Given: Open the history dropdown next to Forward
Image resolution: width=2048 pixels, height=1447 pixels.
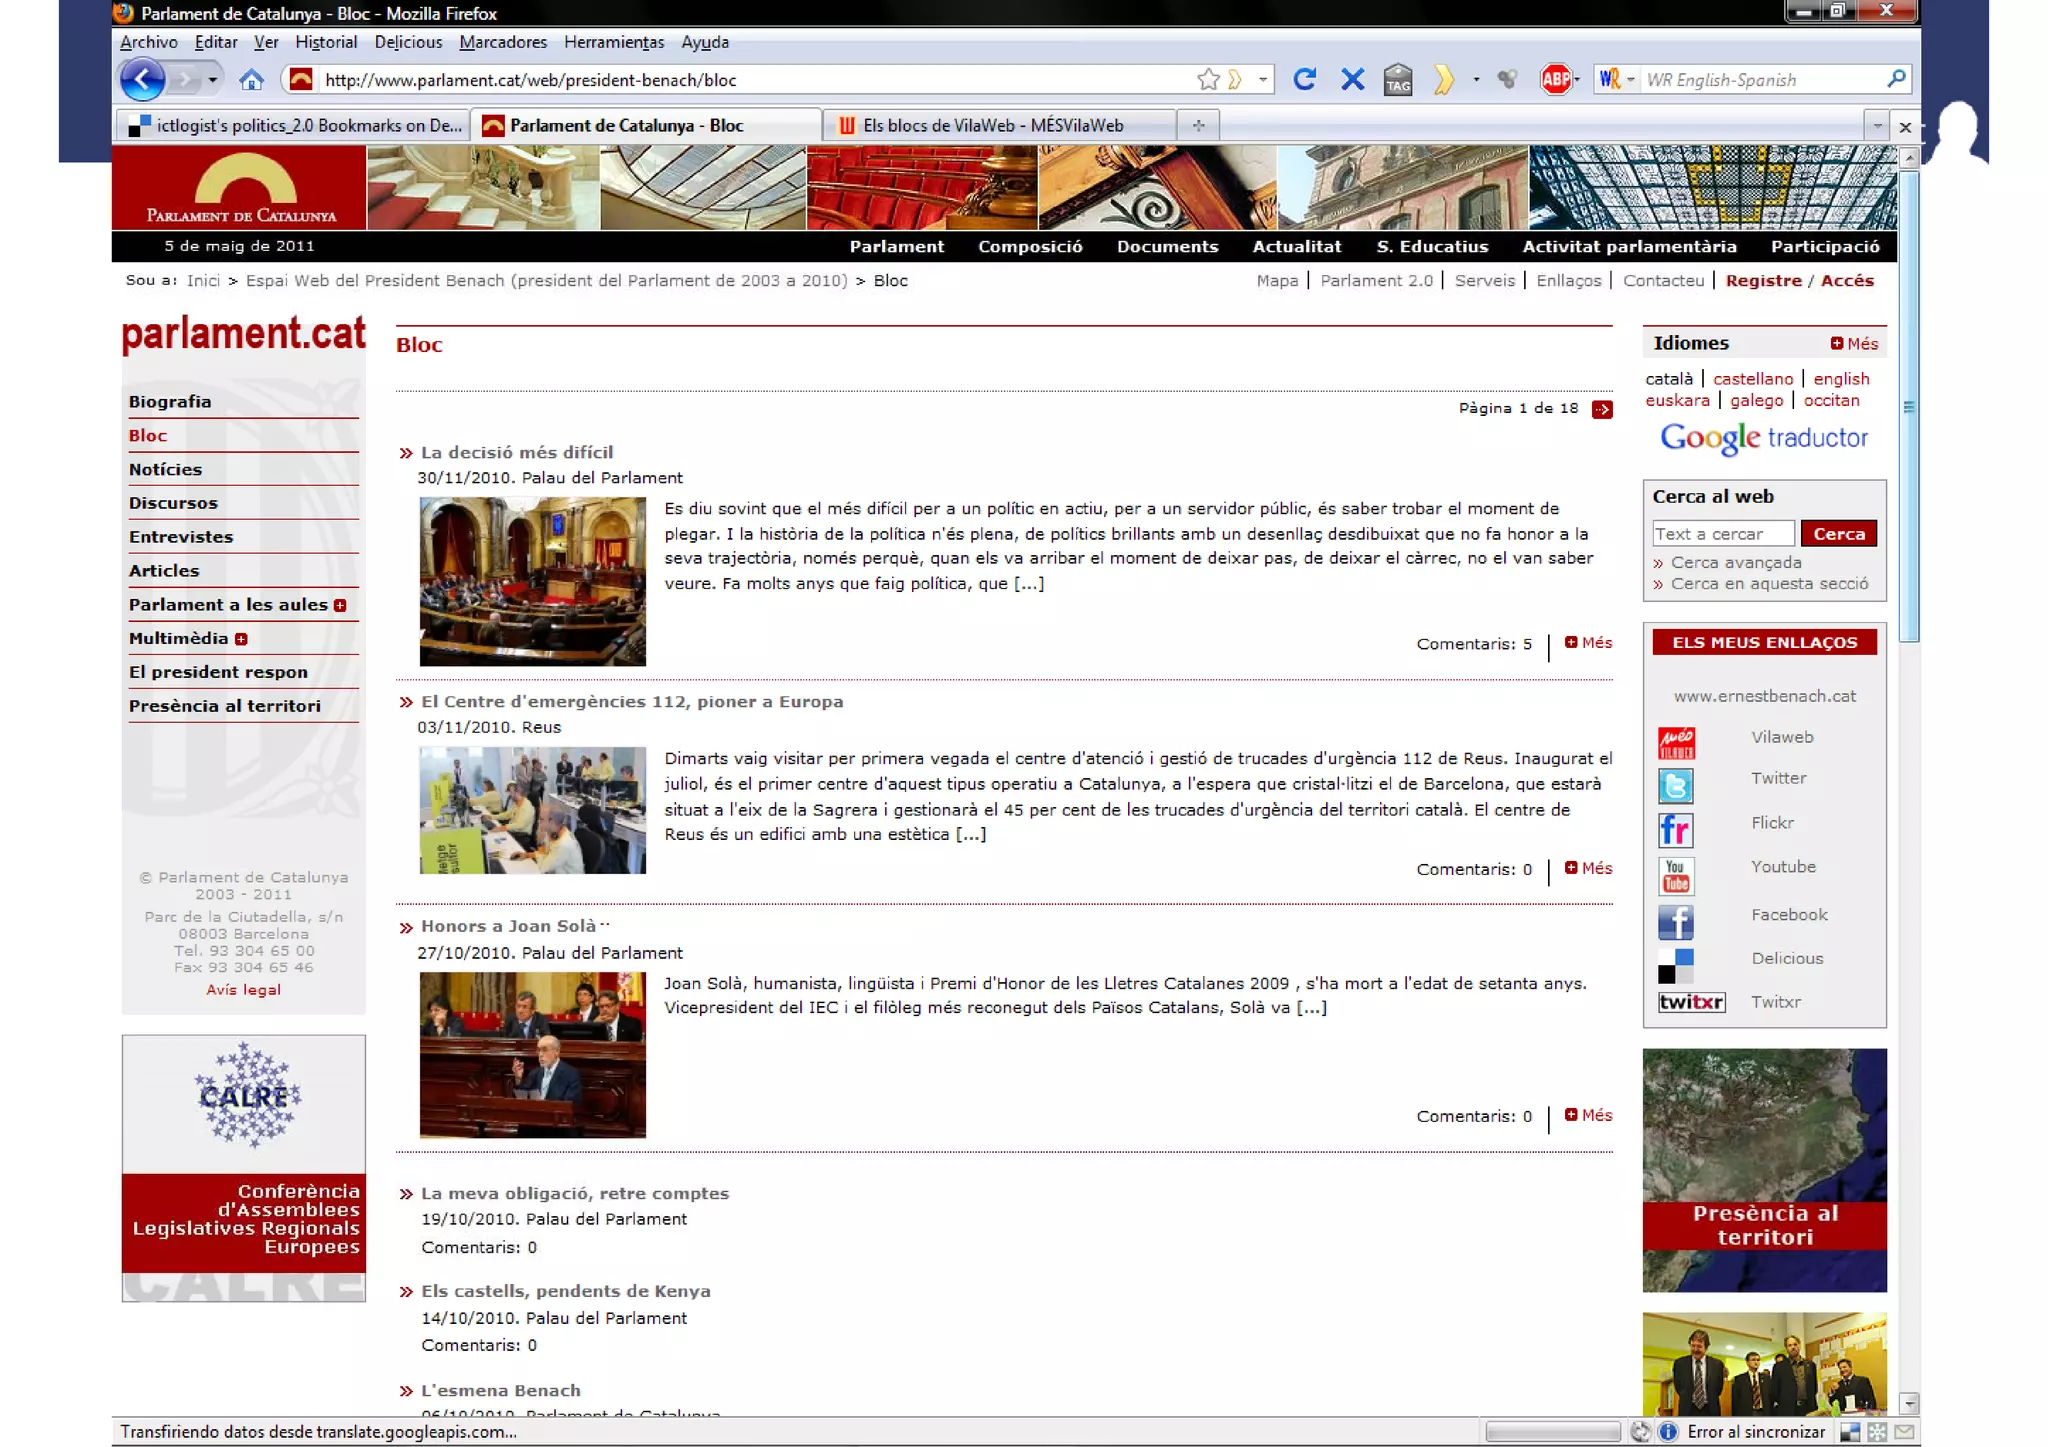Looking at the screenshot, I should tap(213, 80).
